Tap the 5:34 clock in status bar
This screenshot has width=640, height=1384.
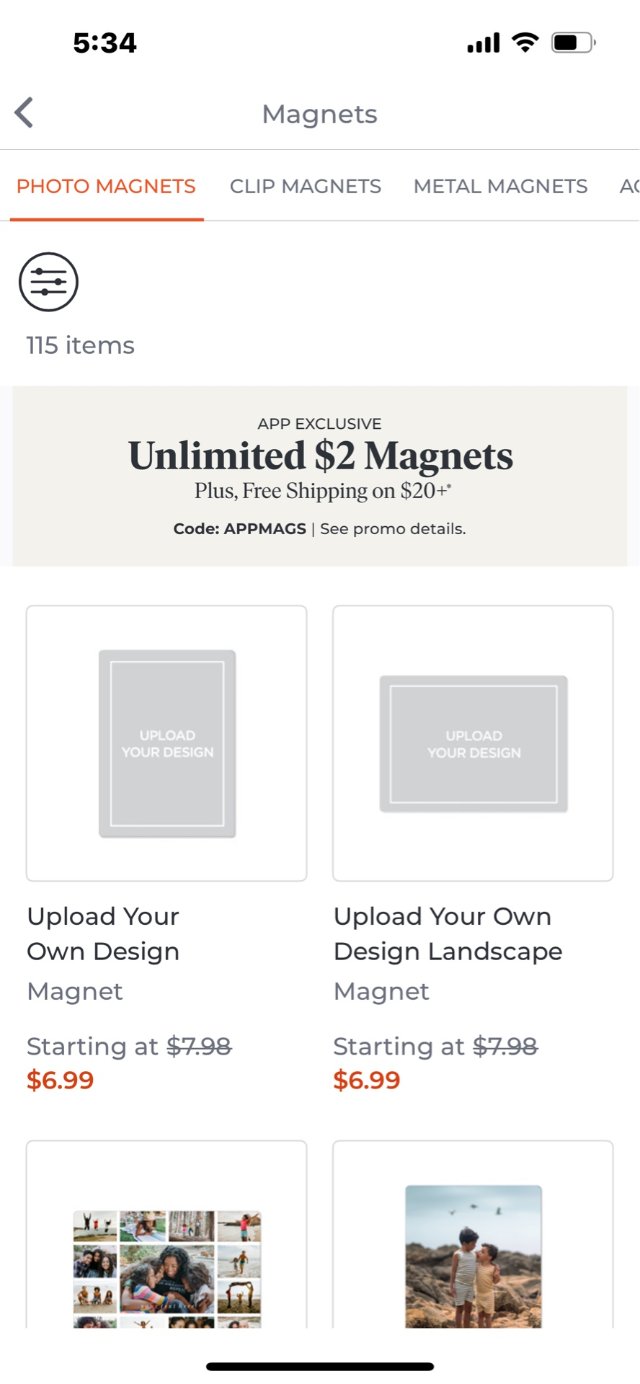(105, 43)
